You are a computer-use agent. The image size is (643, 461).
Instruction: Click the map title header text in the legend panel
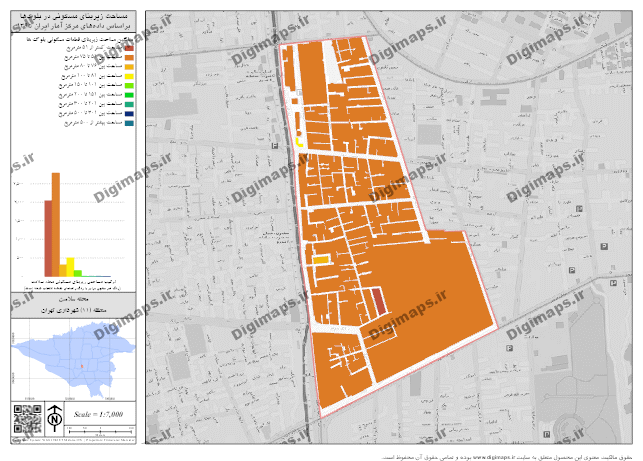pos(73,21)
